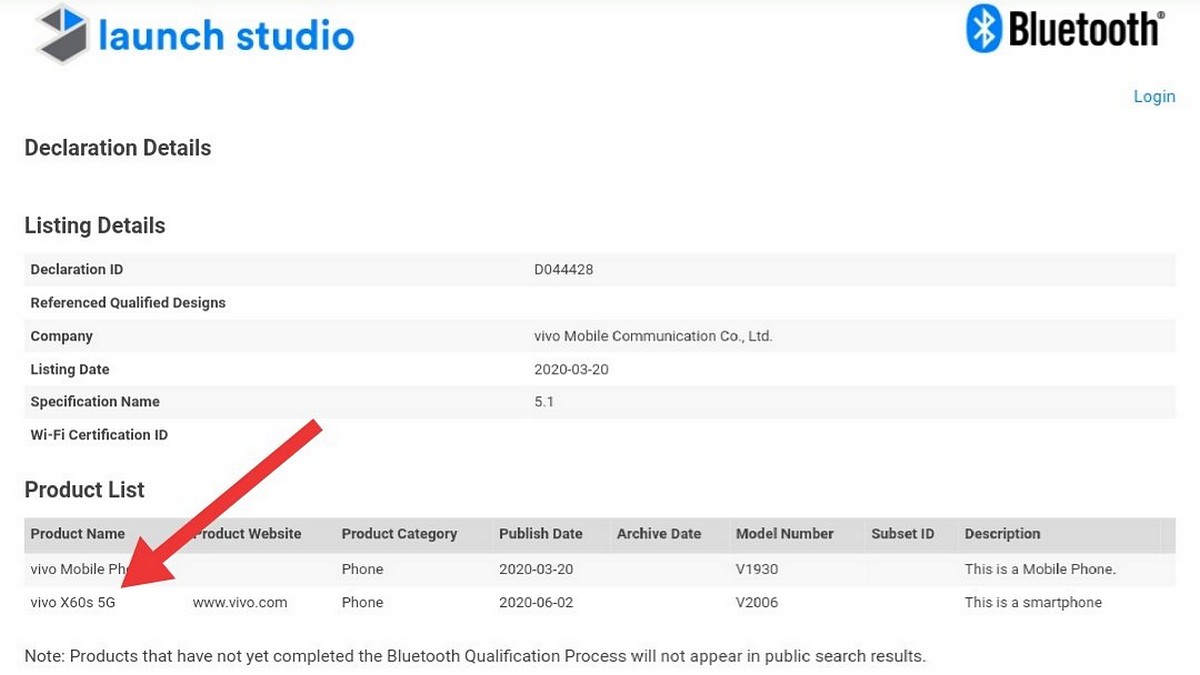
Task: Click publish date 2020-06-02 cell
Action: click(535, 602)
